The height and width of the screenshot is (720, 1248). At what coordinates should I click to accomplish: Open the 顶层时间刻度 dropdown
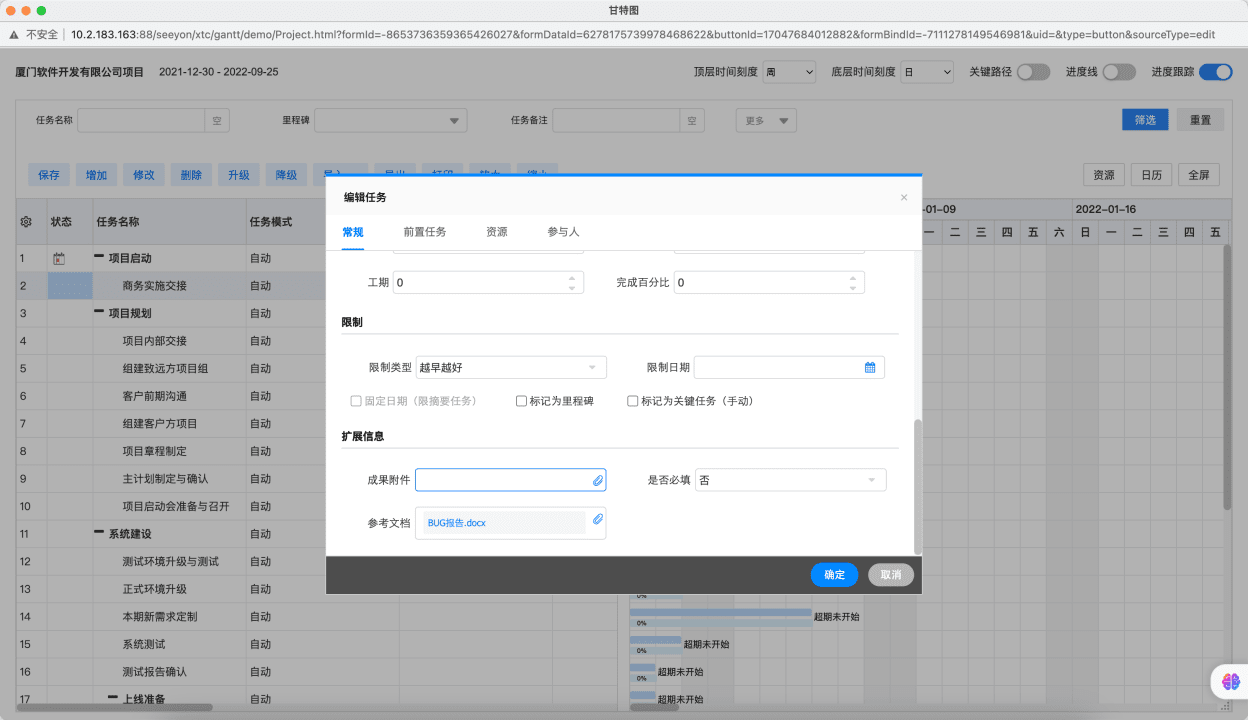tap(789, 72)
